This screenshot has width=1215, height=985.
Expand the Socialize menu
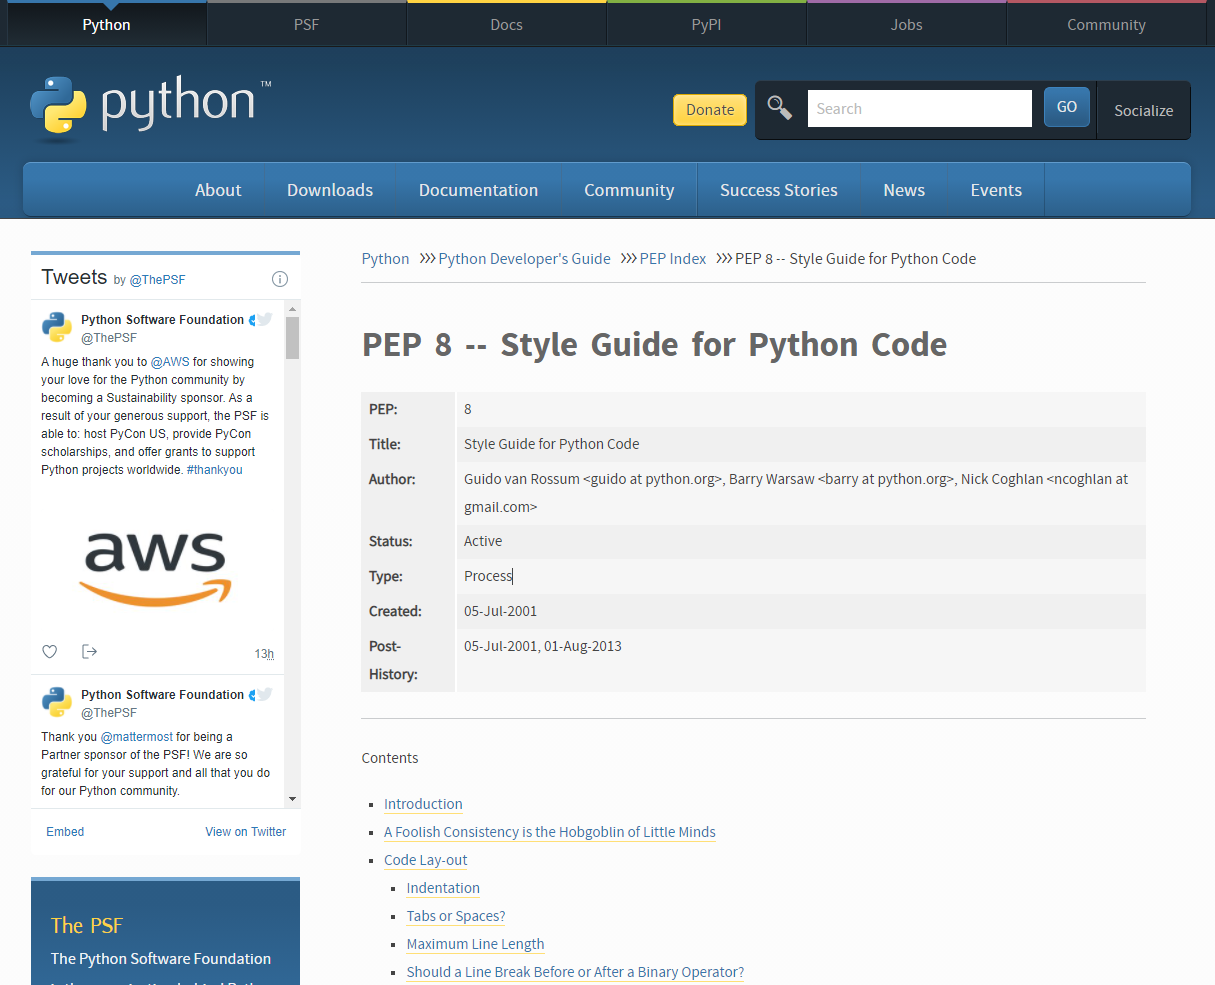(1143, 110)
